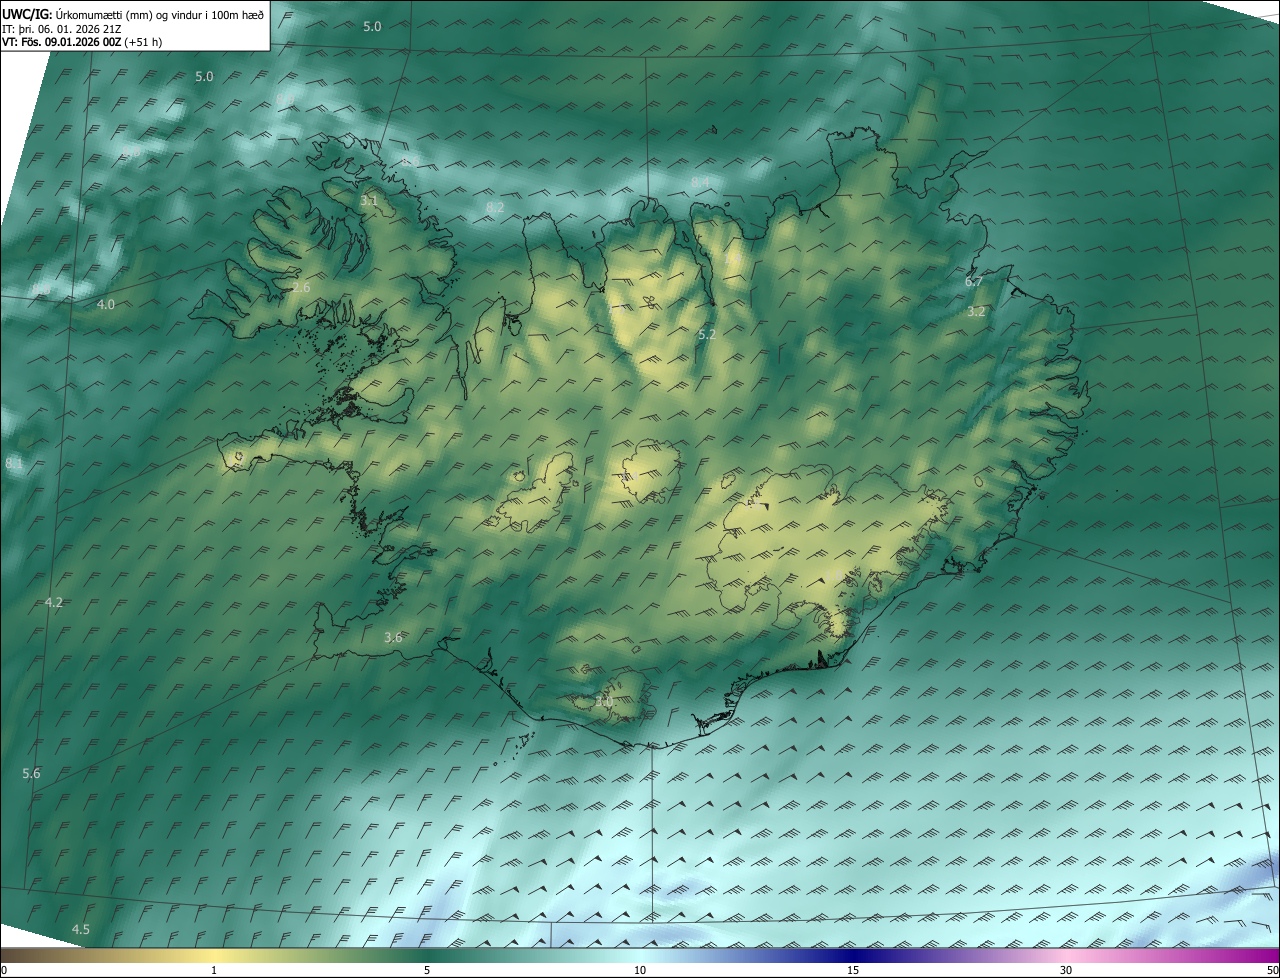
Task: Click the 'IT: þri. 06. 01. 2026 21Z' line
Action: pos(64,30)
